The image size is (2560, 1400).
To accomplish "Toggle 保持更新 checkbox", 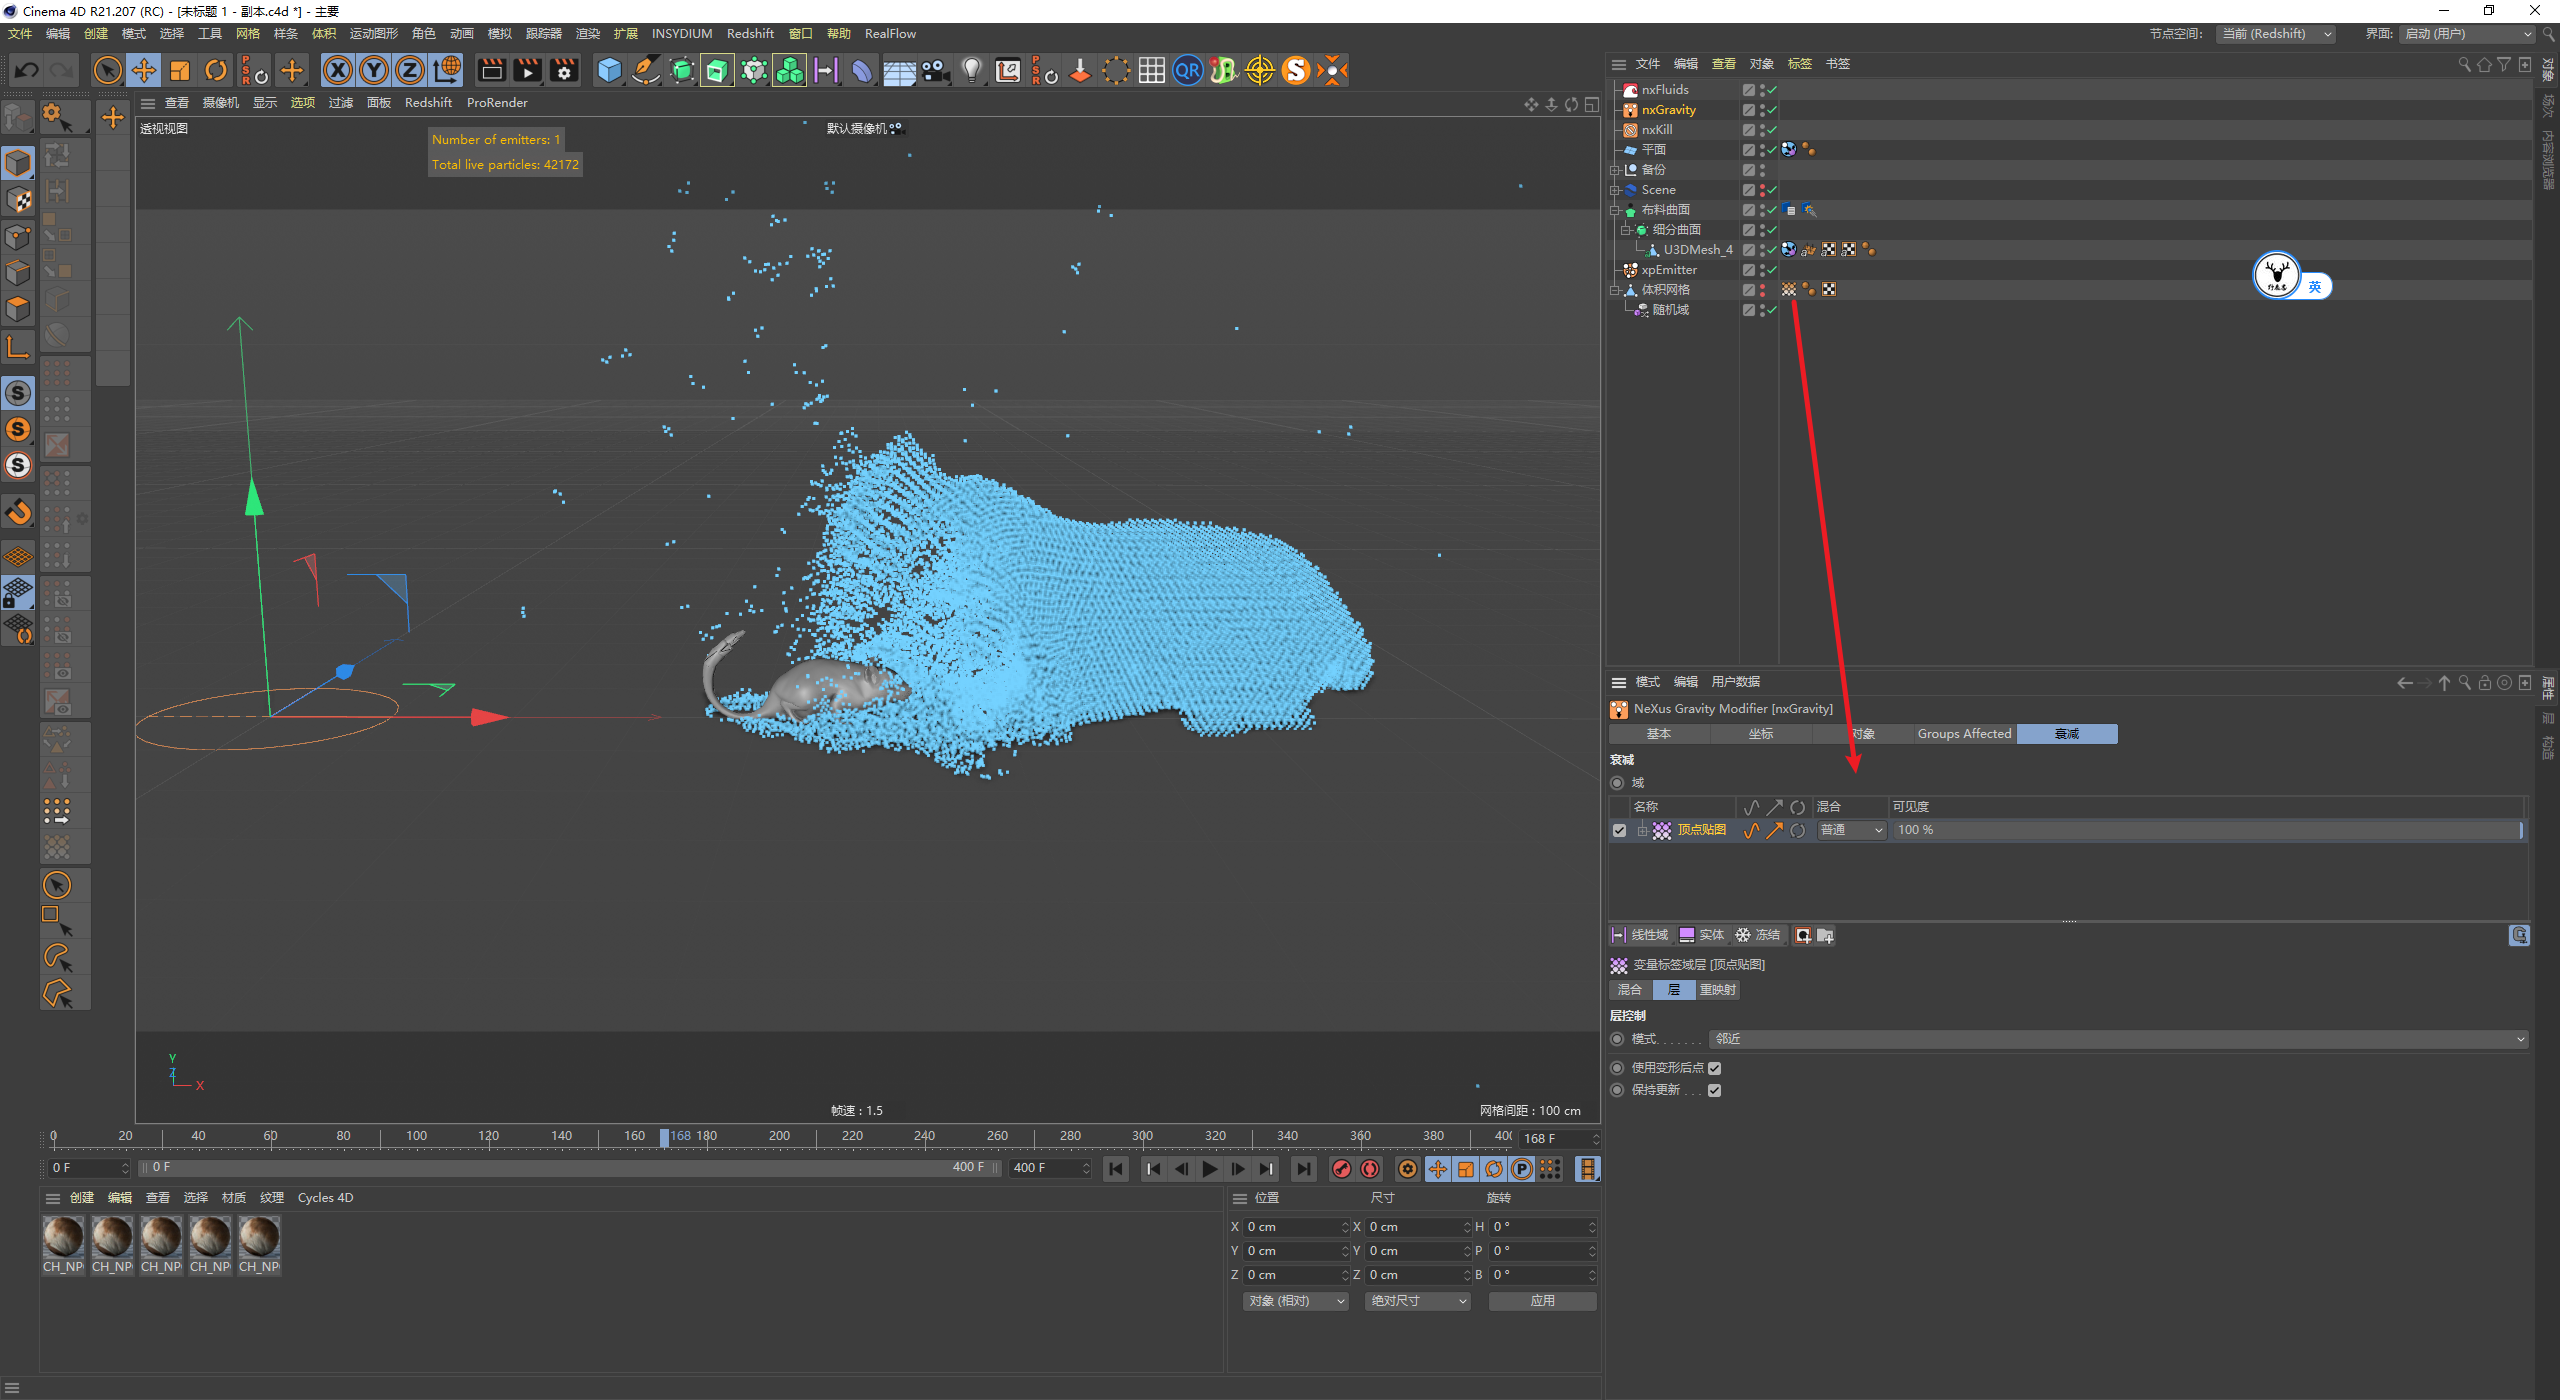I will pos(1714,1090).
